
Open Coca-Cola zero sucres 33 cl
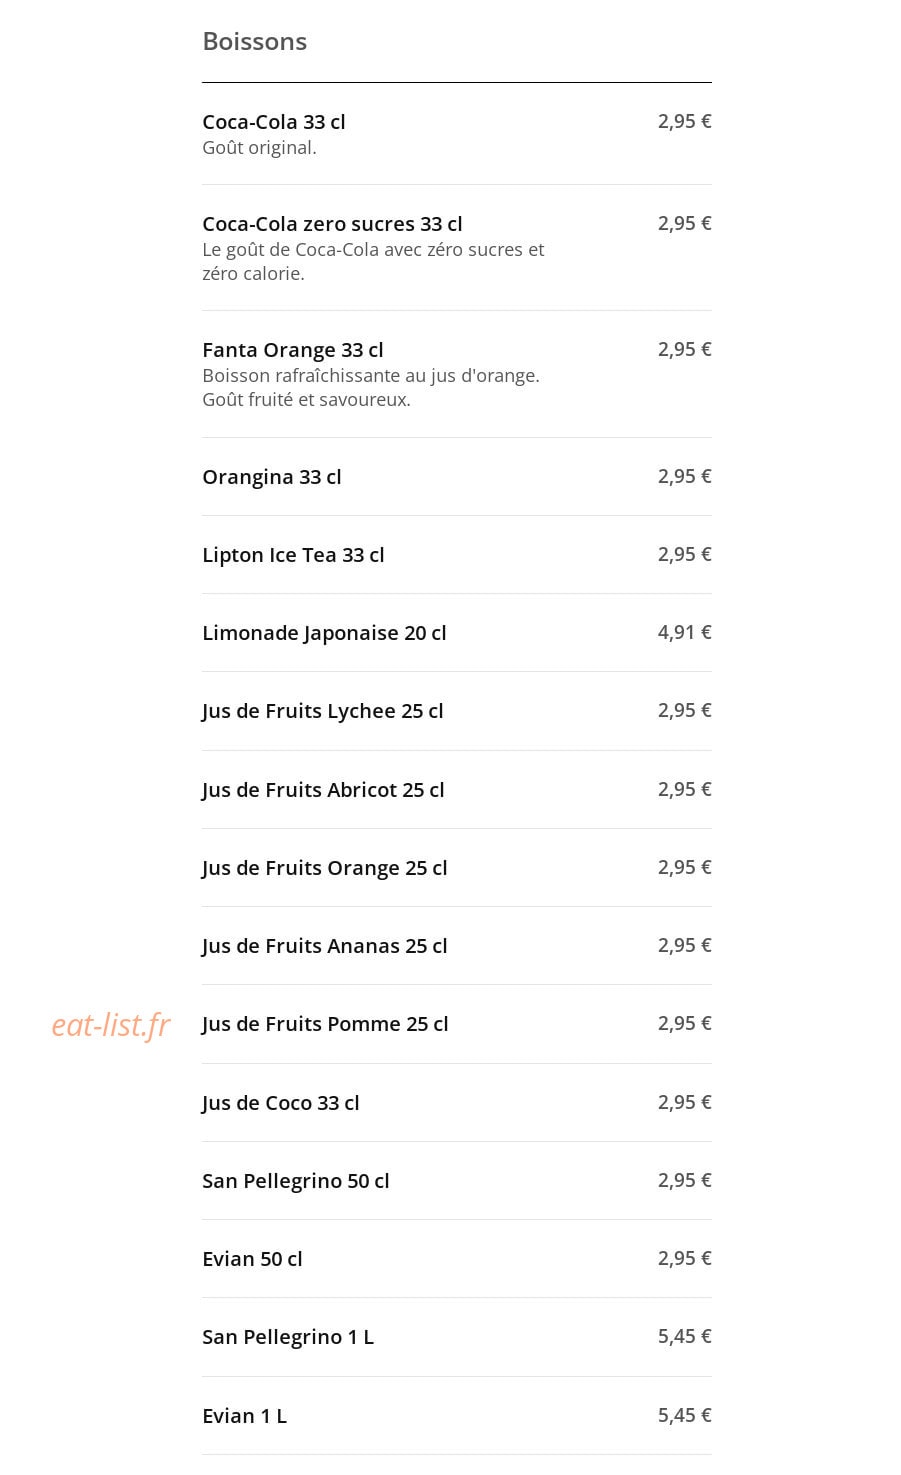coord(456,248)
